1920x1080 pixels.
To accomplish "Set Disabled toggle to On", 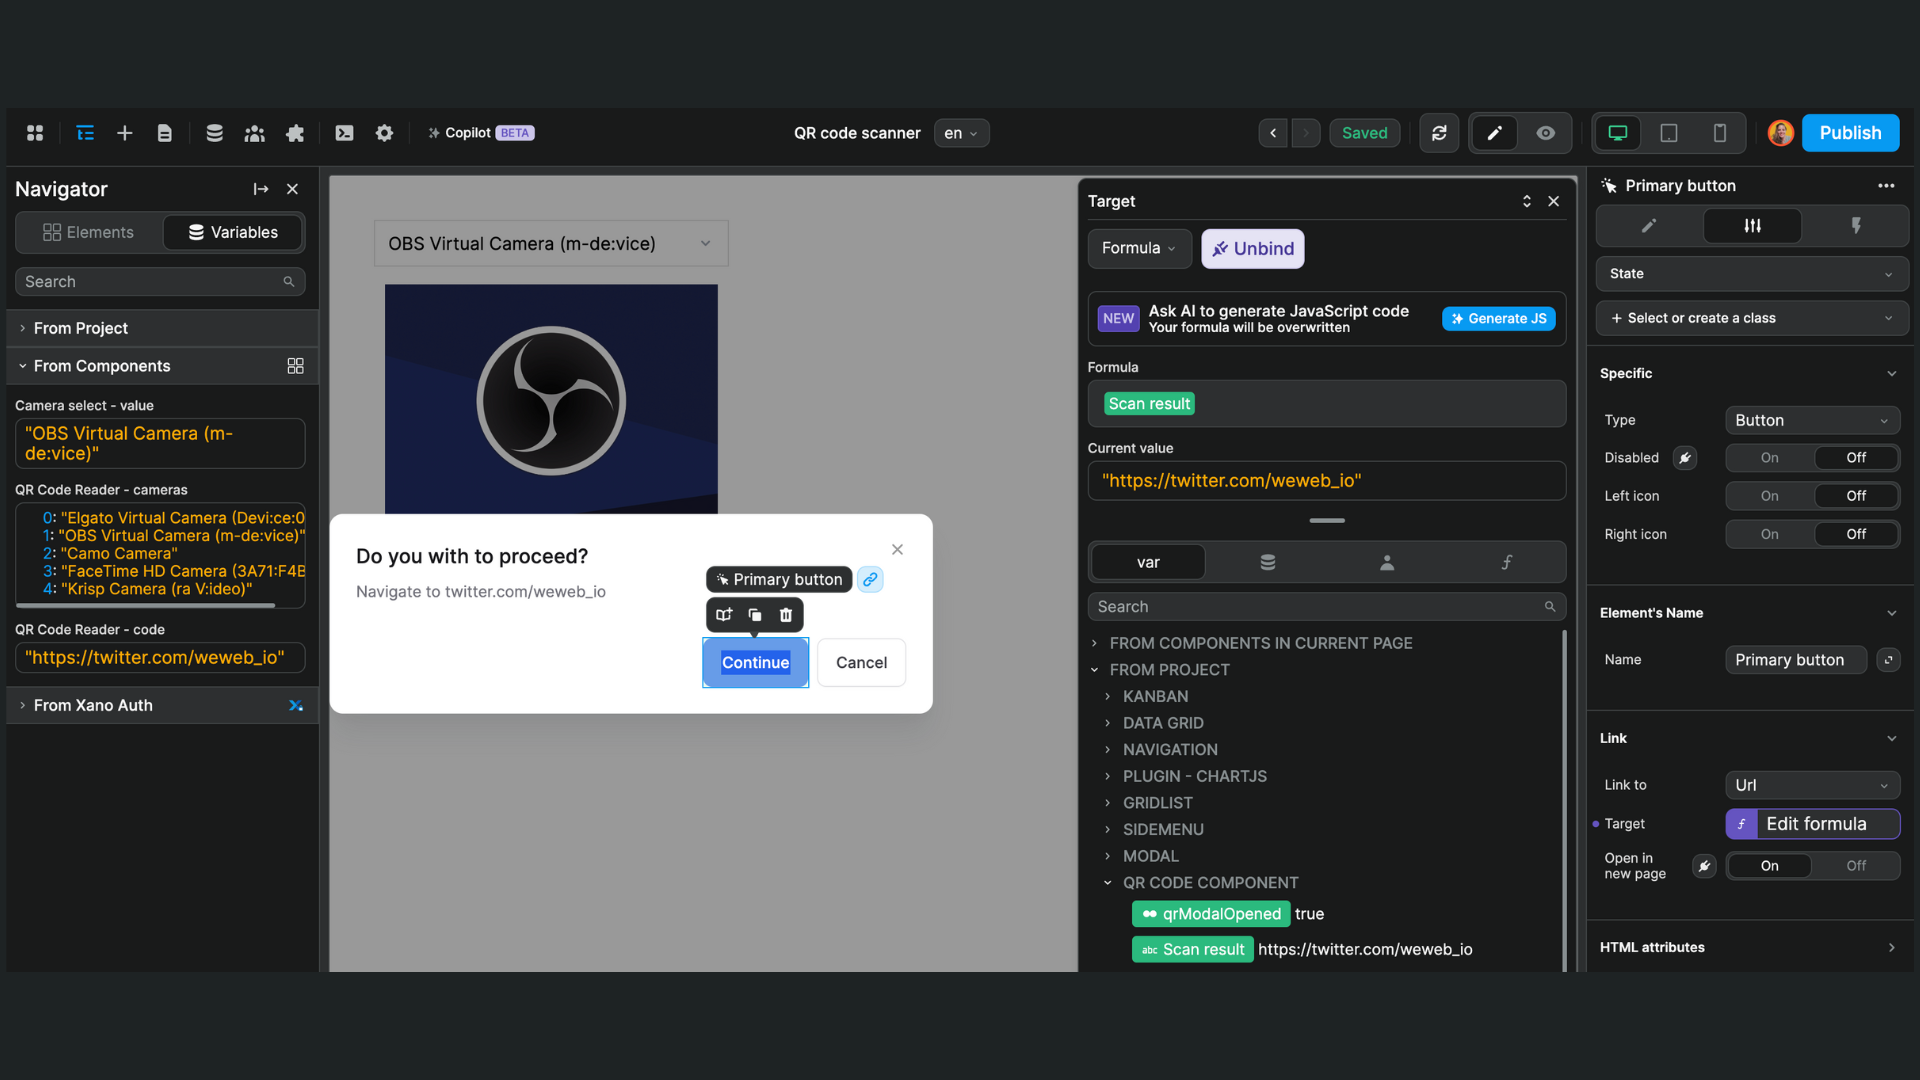I will pos(1769,458).
